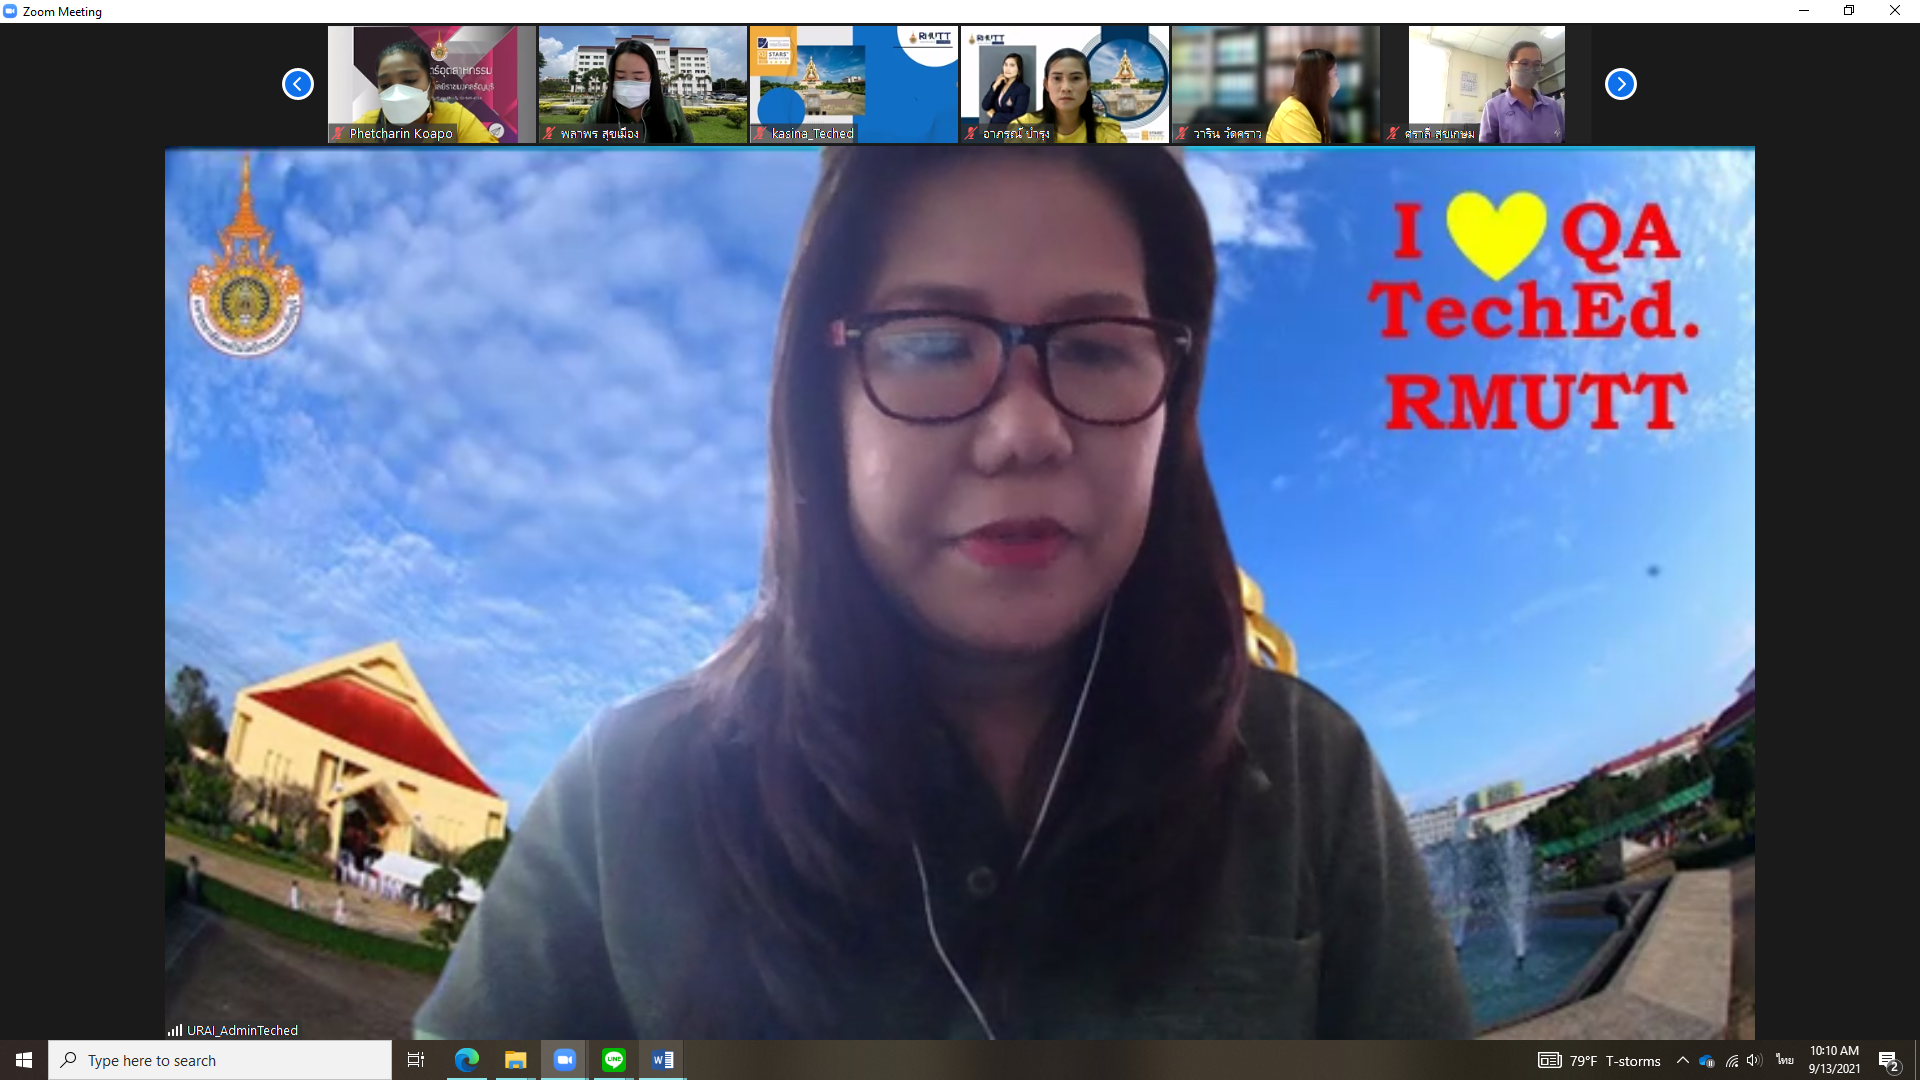Minimize the Zoom Meeting window

[x=1804, y=11]
